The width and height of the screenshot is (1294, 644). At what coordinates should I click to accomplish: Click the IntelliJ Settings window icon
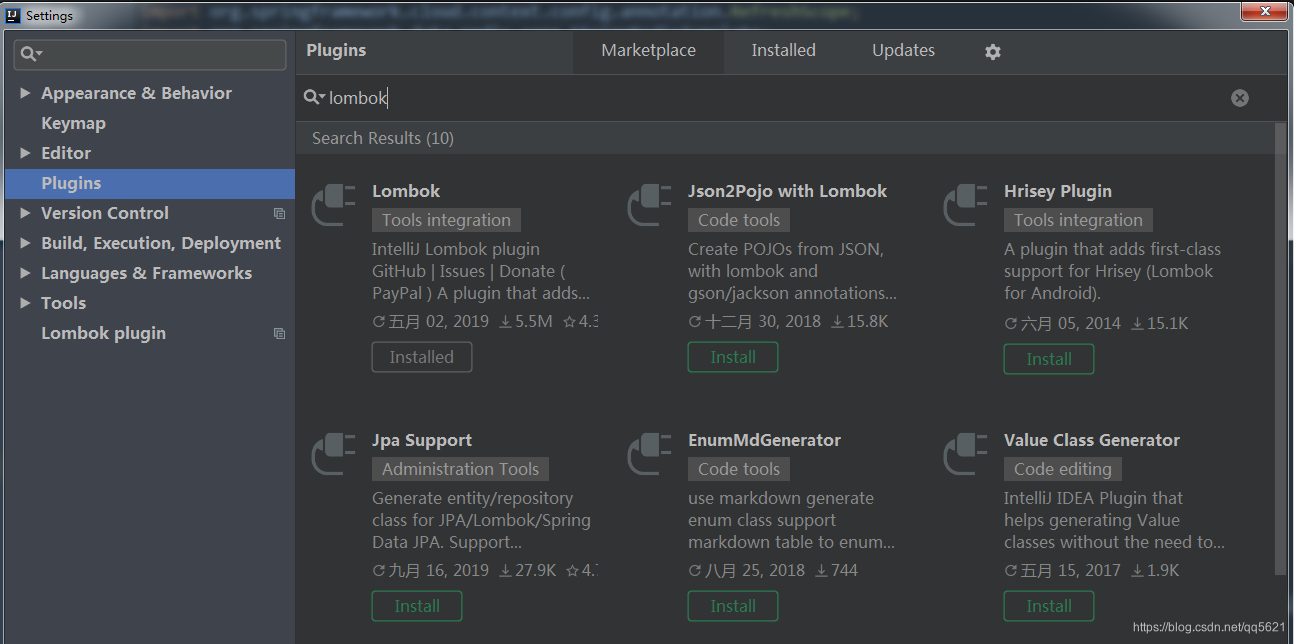pos(14,16)
